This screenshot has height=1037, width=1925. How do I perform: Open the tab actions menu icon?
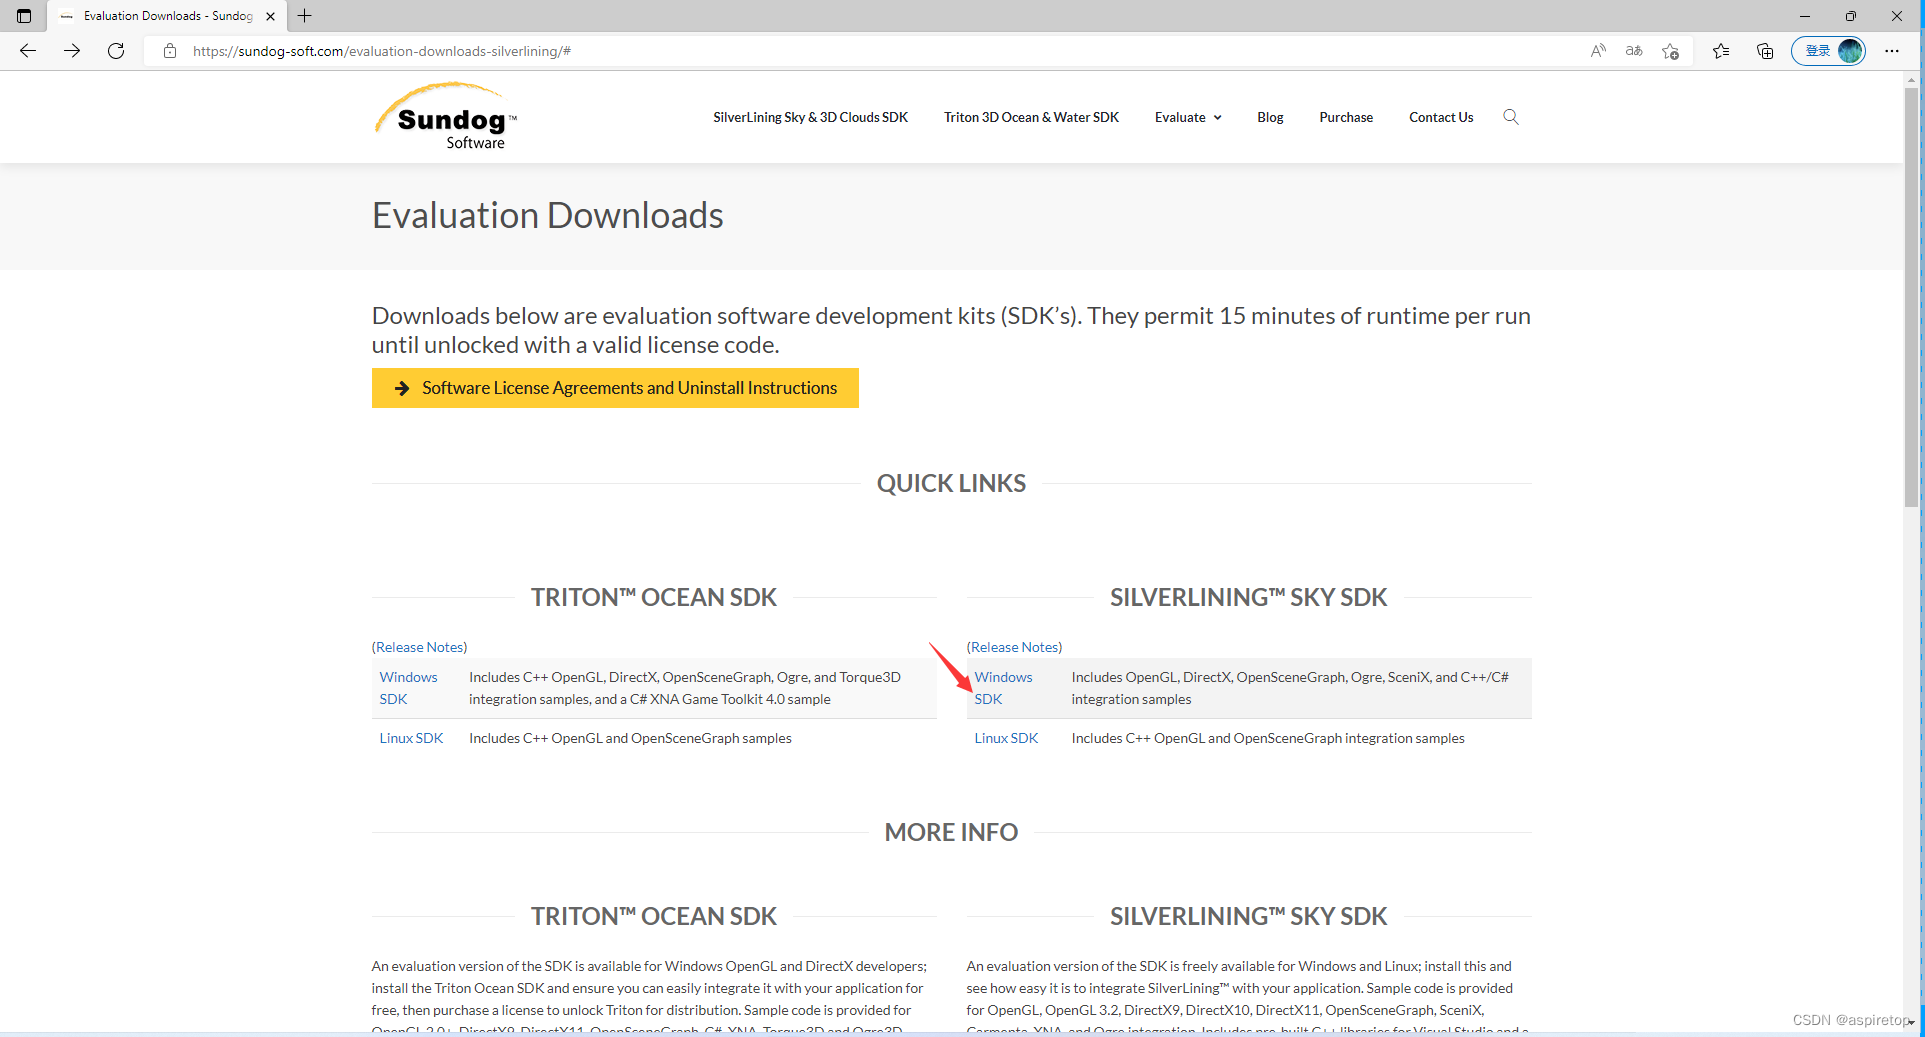coord(24,16)
